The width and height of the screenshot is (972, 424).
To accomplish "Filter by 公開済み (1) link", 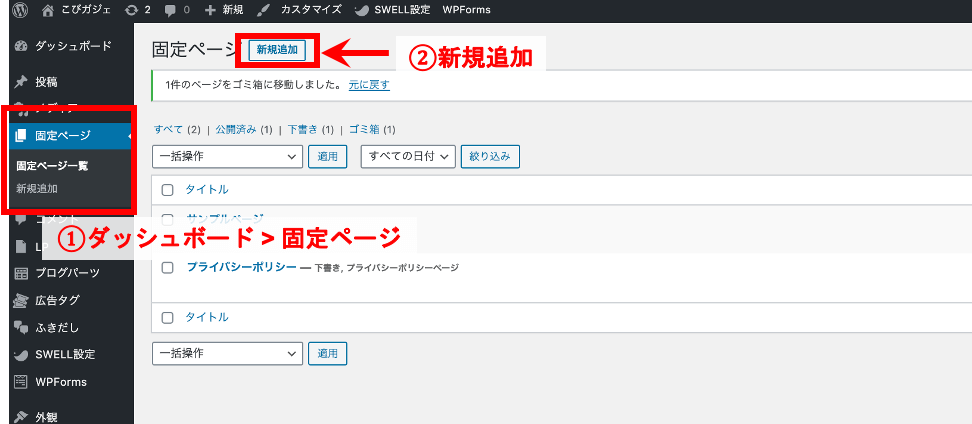I will pyautogui.click(x=244, y=130).
